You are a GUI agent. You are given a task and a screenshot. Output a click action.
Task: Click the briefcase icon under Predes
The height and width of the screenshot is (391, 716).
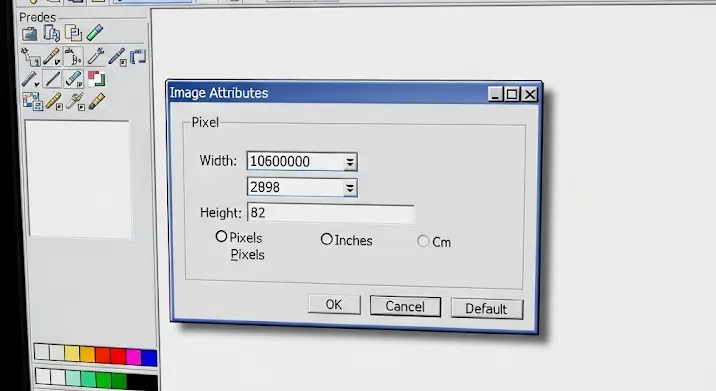(x=30, y=34)
